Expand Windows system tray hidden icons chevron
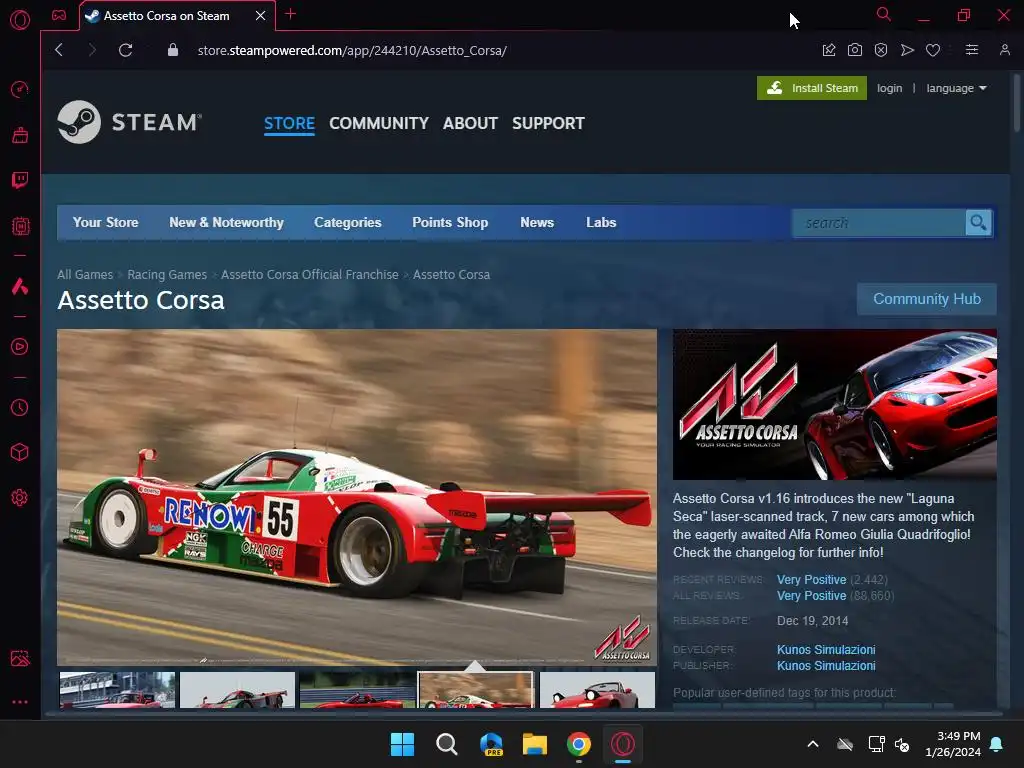1024x768 pixels. click(x=813, y=744)
